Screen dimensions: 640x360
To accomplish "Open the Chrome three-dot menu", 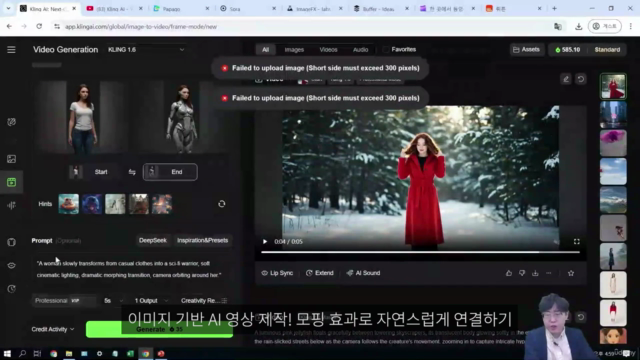I will (631, 27).
